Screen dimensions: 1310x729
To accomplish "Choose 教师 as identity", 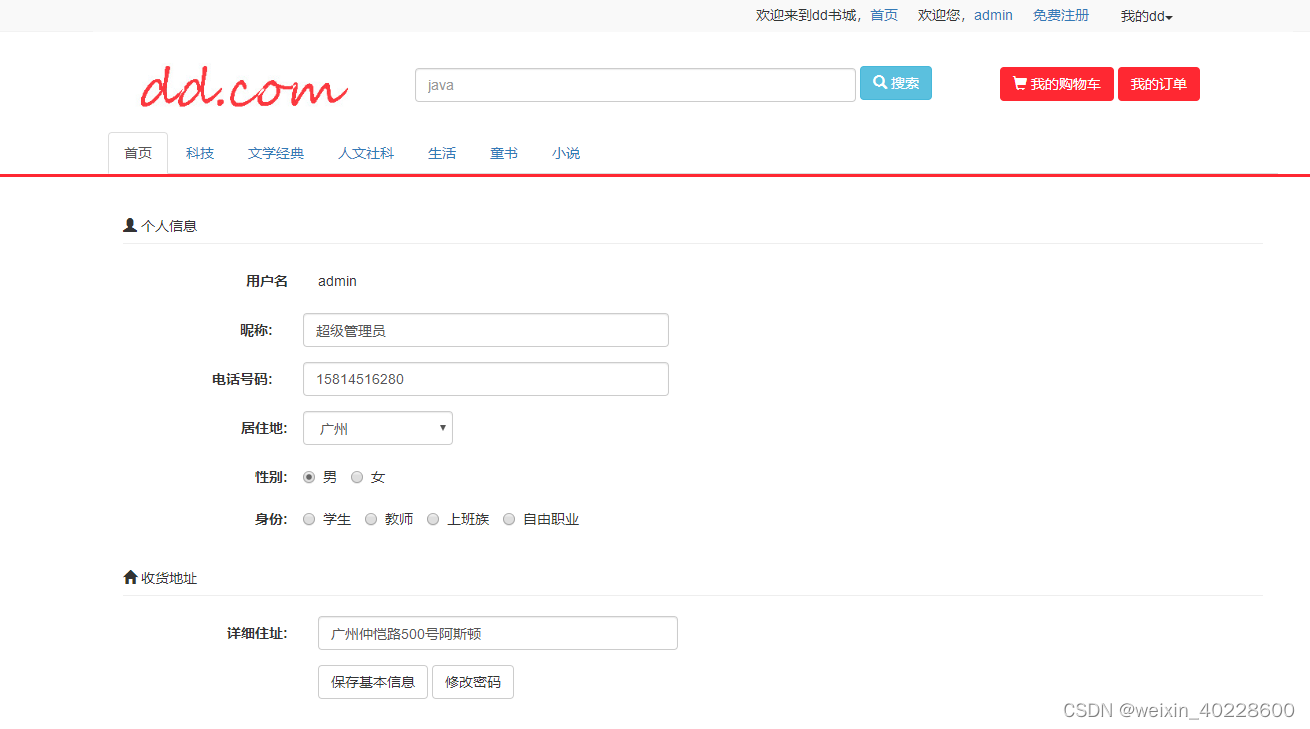I will pyautogui.click(x=371, y=519).
